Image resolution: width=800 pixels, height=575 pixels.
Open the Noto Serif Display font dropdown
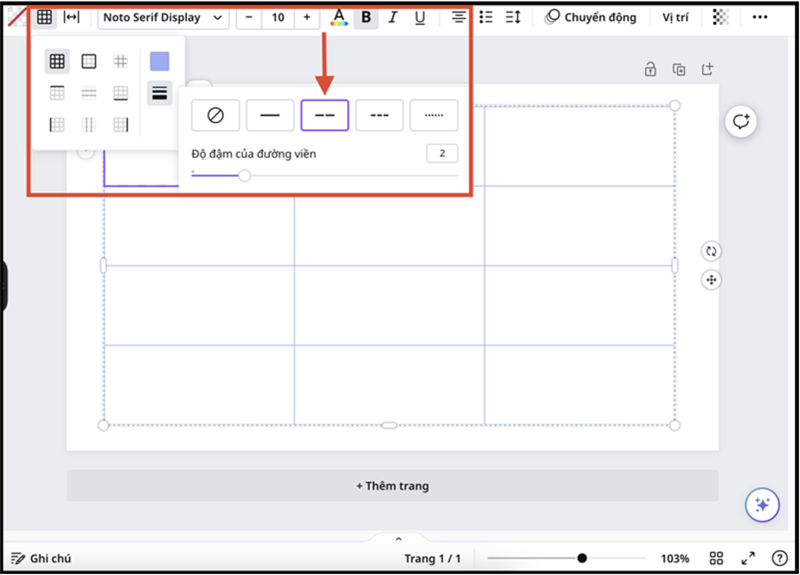coord(163,17)
